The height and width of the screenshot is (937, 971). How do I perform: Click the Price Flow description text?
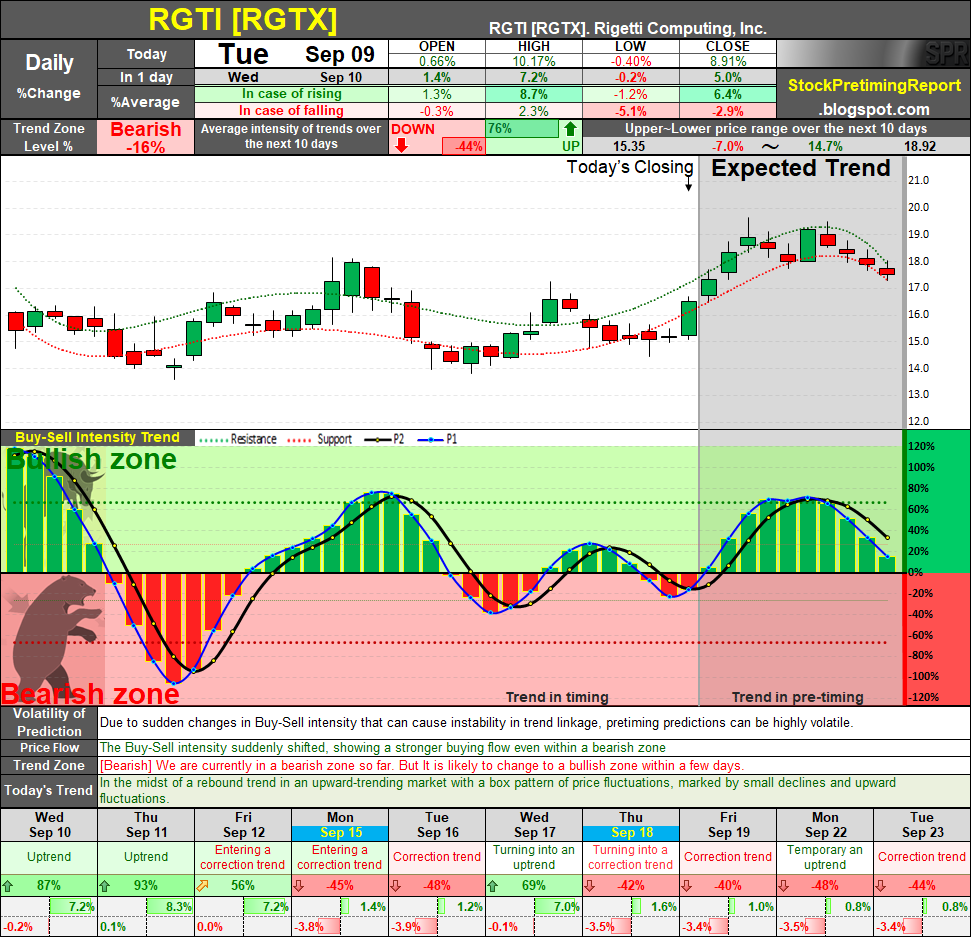pos(383,747)
